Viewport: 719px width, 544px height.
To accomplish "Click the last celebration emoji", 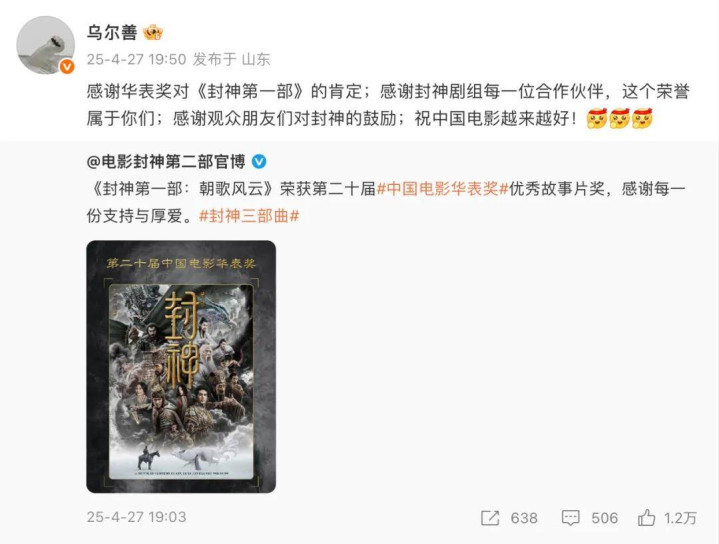I will tap(642, 119).
